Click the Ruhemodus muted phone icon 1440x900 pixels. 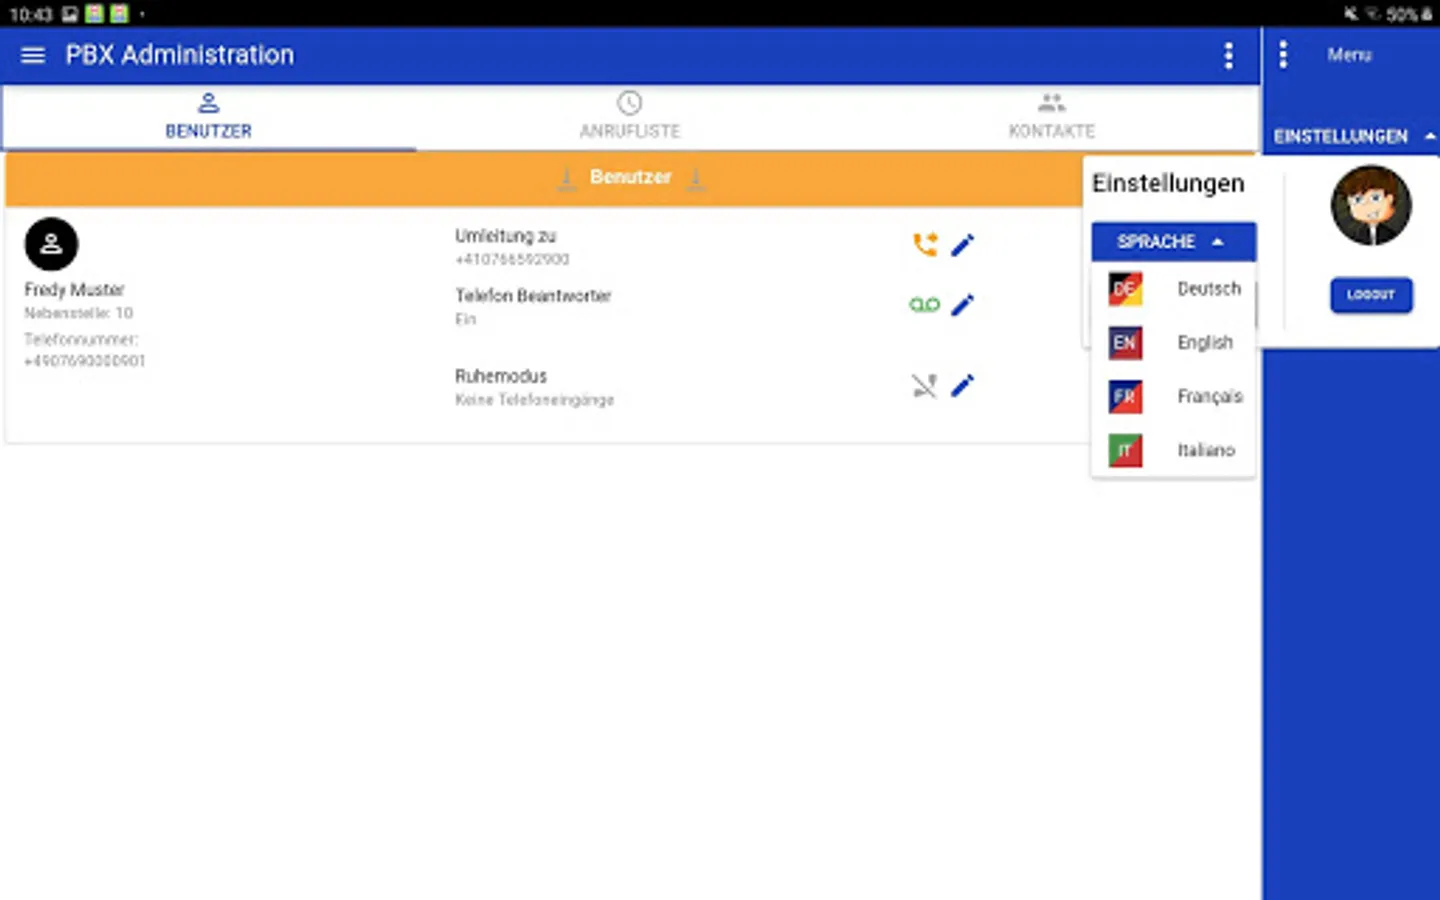point(925,385)
